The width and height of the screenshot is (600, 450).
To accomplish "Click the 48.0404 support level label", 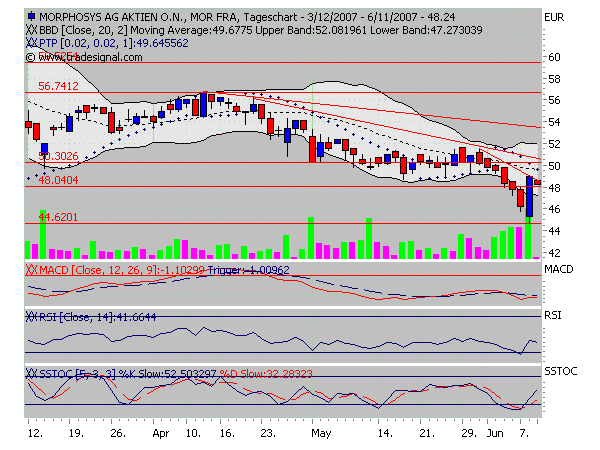I will 58,181.
